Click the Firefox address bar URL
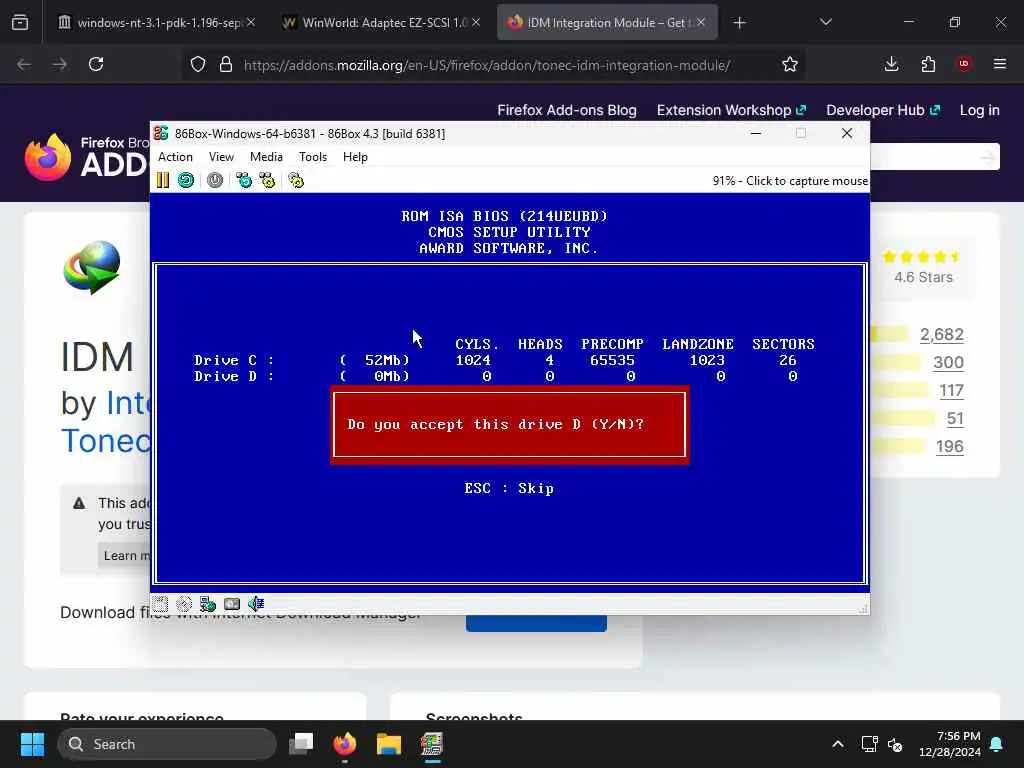This screenshot has width=1024, height=768. tap(487, 65)
